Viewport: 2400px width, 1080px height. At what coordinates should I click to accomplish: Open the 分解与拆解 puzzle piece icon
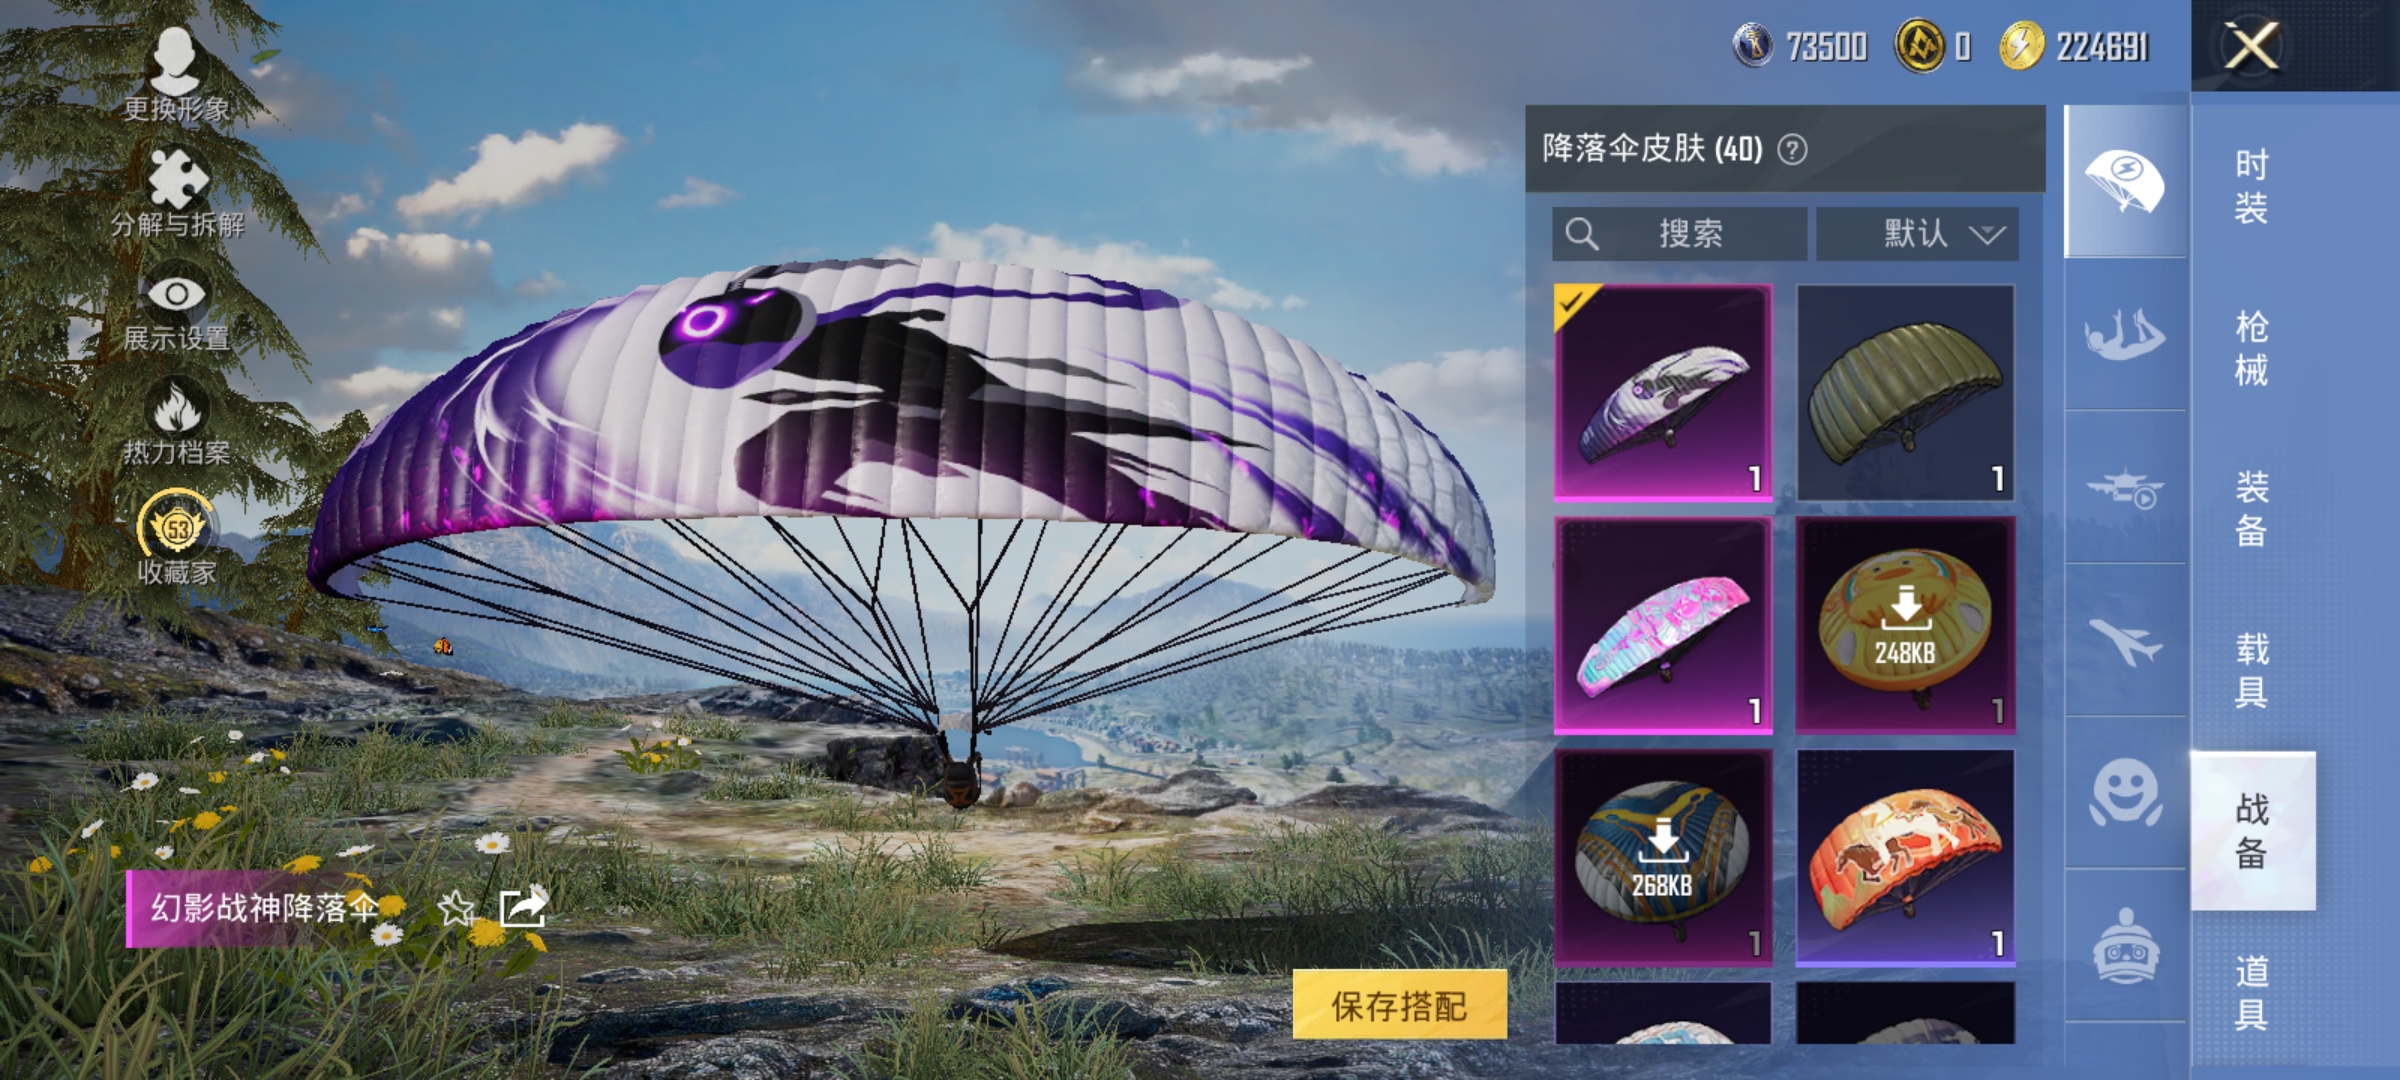[x=177, y=193]
